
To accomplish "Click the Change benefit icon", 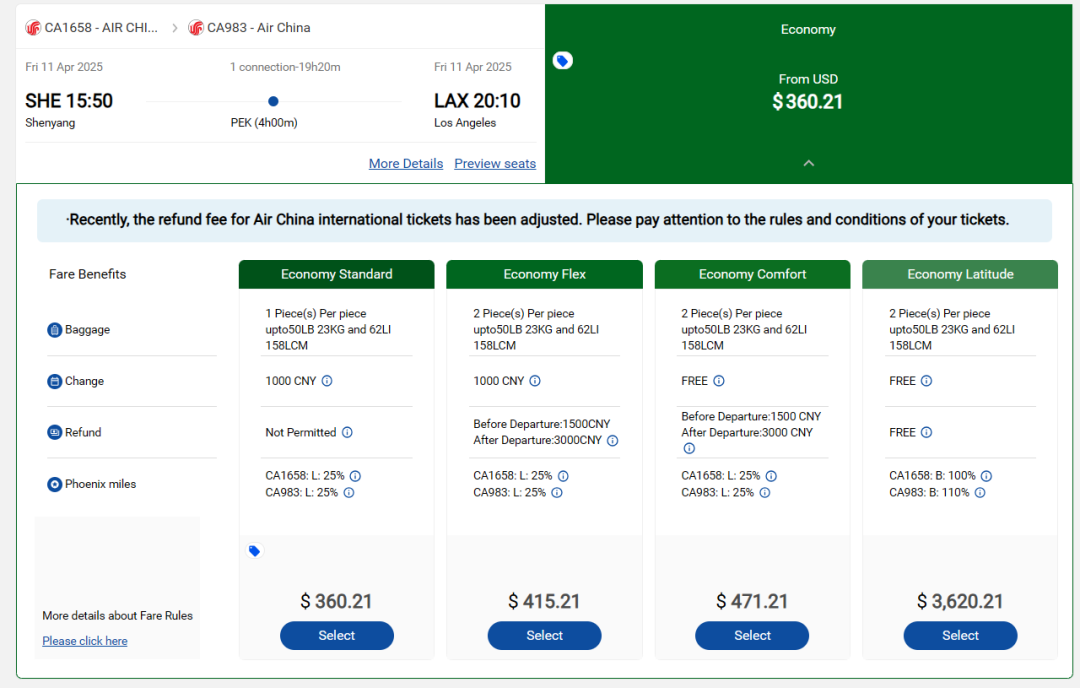I will [54, 382].
